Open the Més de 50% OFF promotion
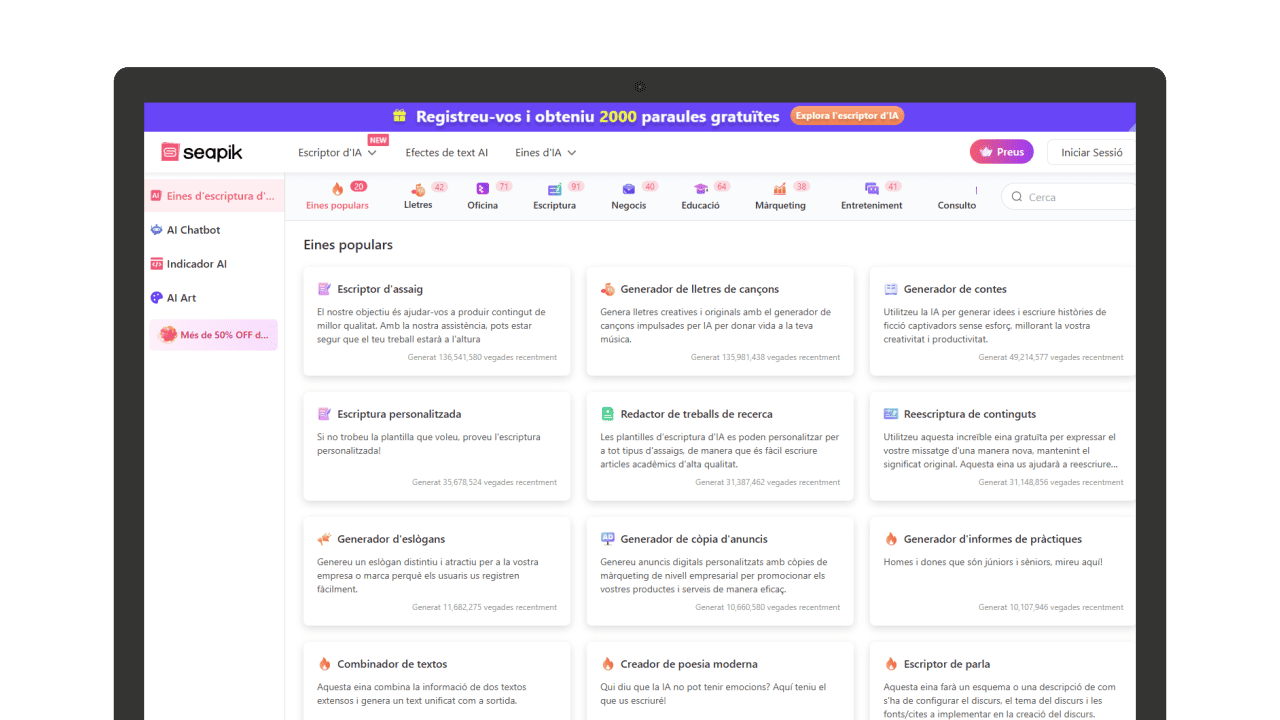The height and width of the screenshot is (720, 1280). (x=213, y=334)
